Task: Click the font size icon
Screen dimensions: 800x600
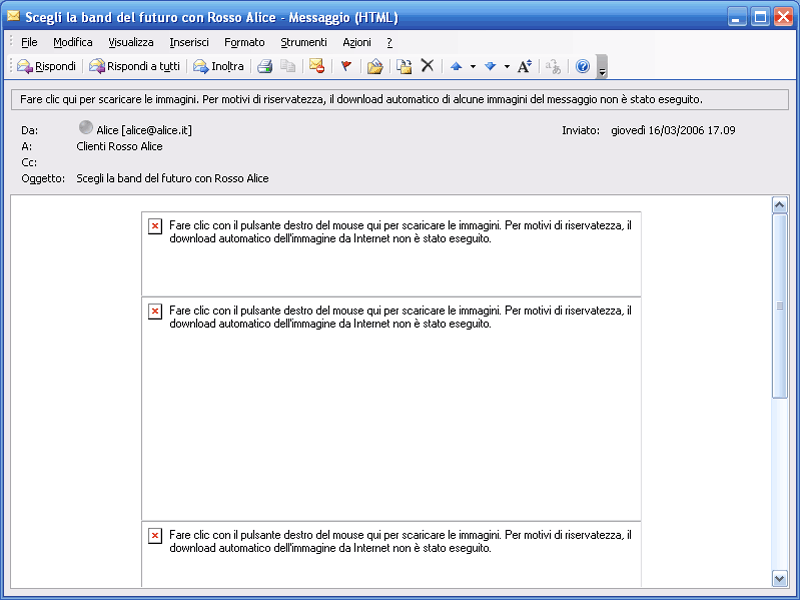Action: point(524,66)
